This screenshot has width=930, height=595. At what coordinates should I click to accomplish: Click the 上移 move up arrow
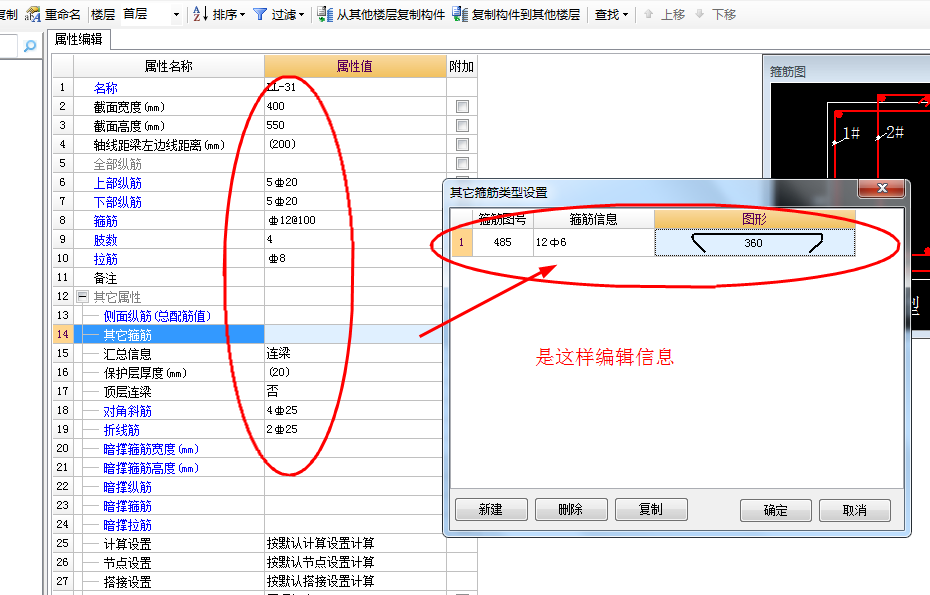pos(649,14)
